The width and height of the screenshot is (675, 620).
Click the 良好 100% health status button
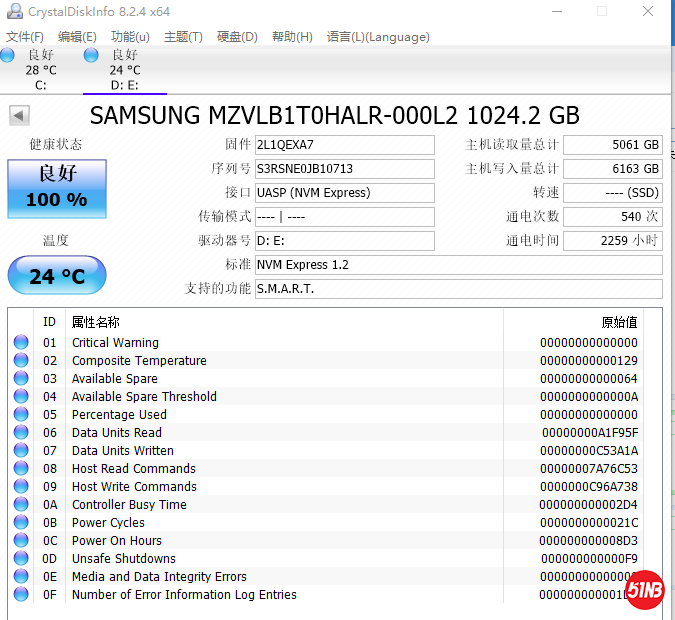click(57, 187)
